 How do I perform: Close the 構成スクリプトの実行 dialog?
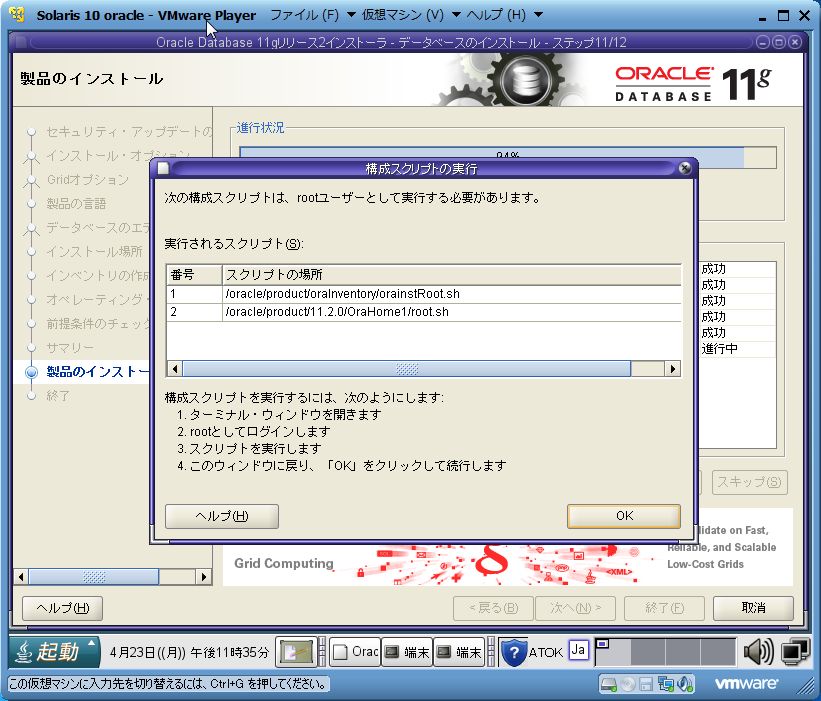(684, 168)
